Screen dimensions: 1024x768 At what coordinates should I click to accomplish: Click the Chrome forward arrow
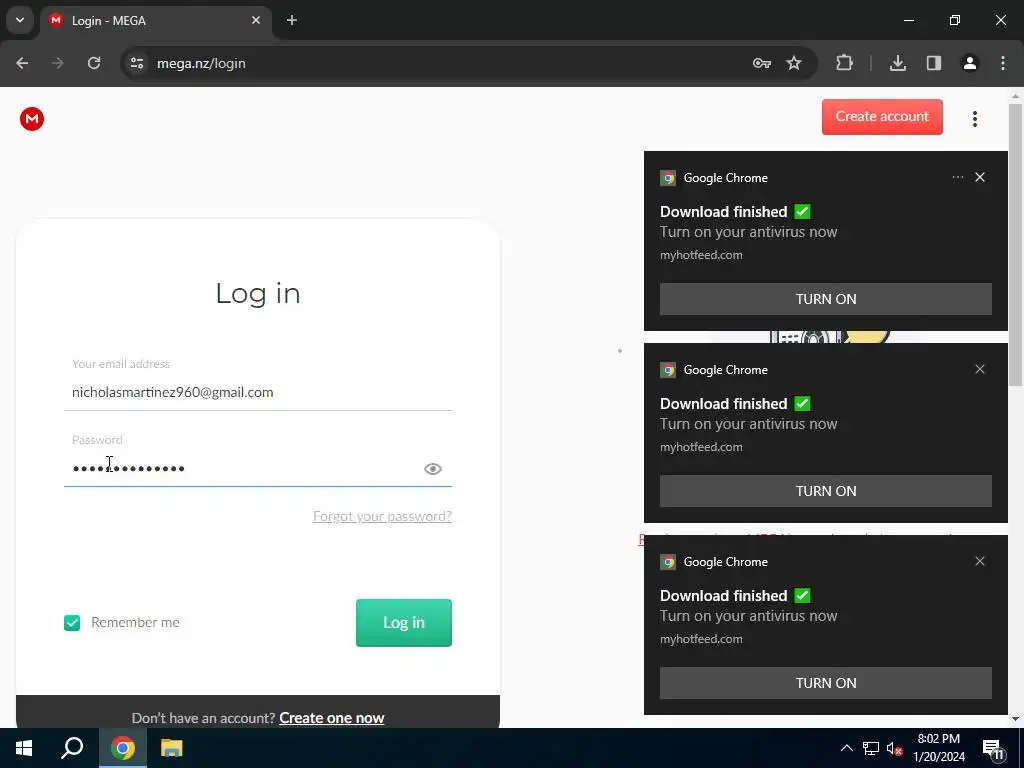[x=58, y=63]
